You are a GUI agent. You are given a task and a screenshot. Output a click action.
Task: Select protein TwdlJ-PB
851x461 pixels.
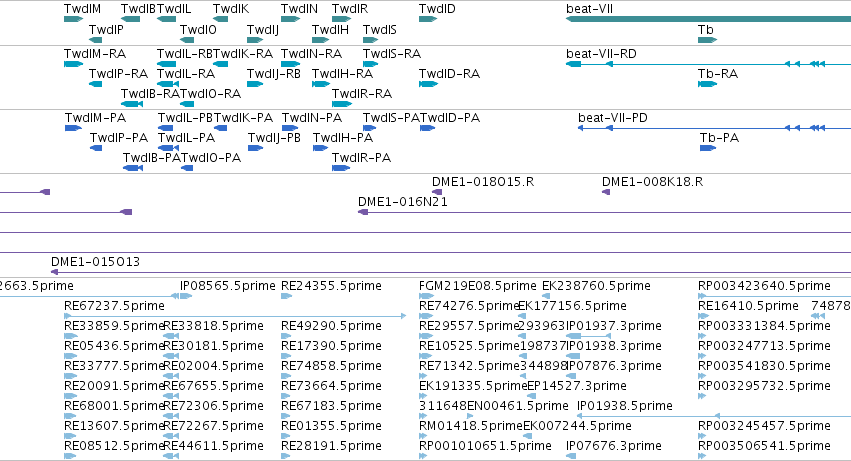pos(274,138)
